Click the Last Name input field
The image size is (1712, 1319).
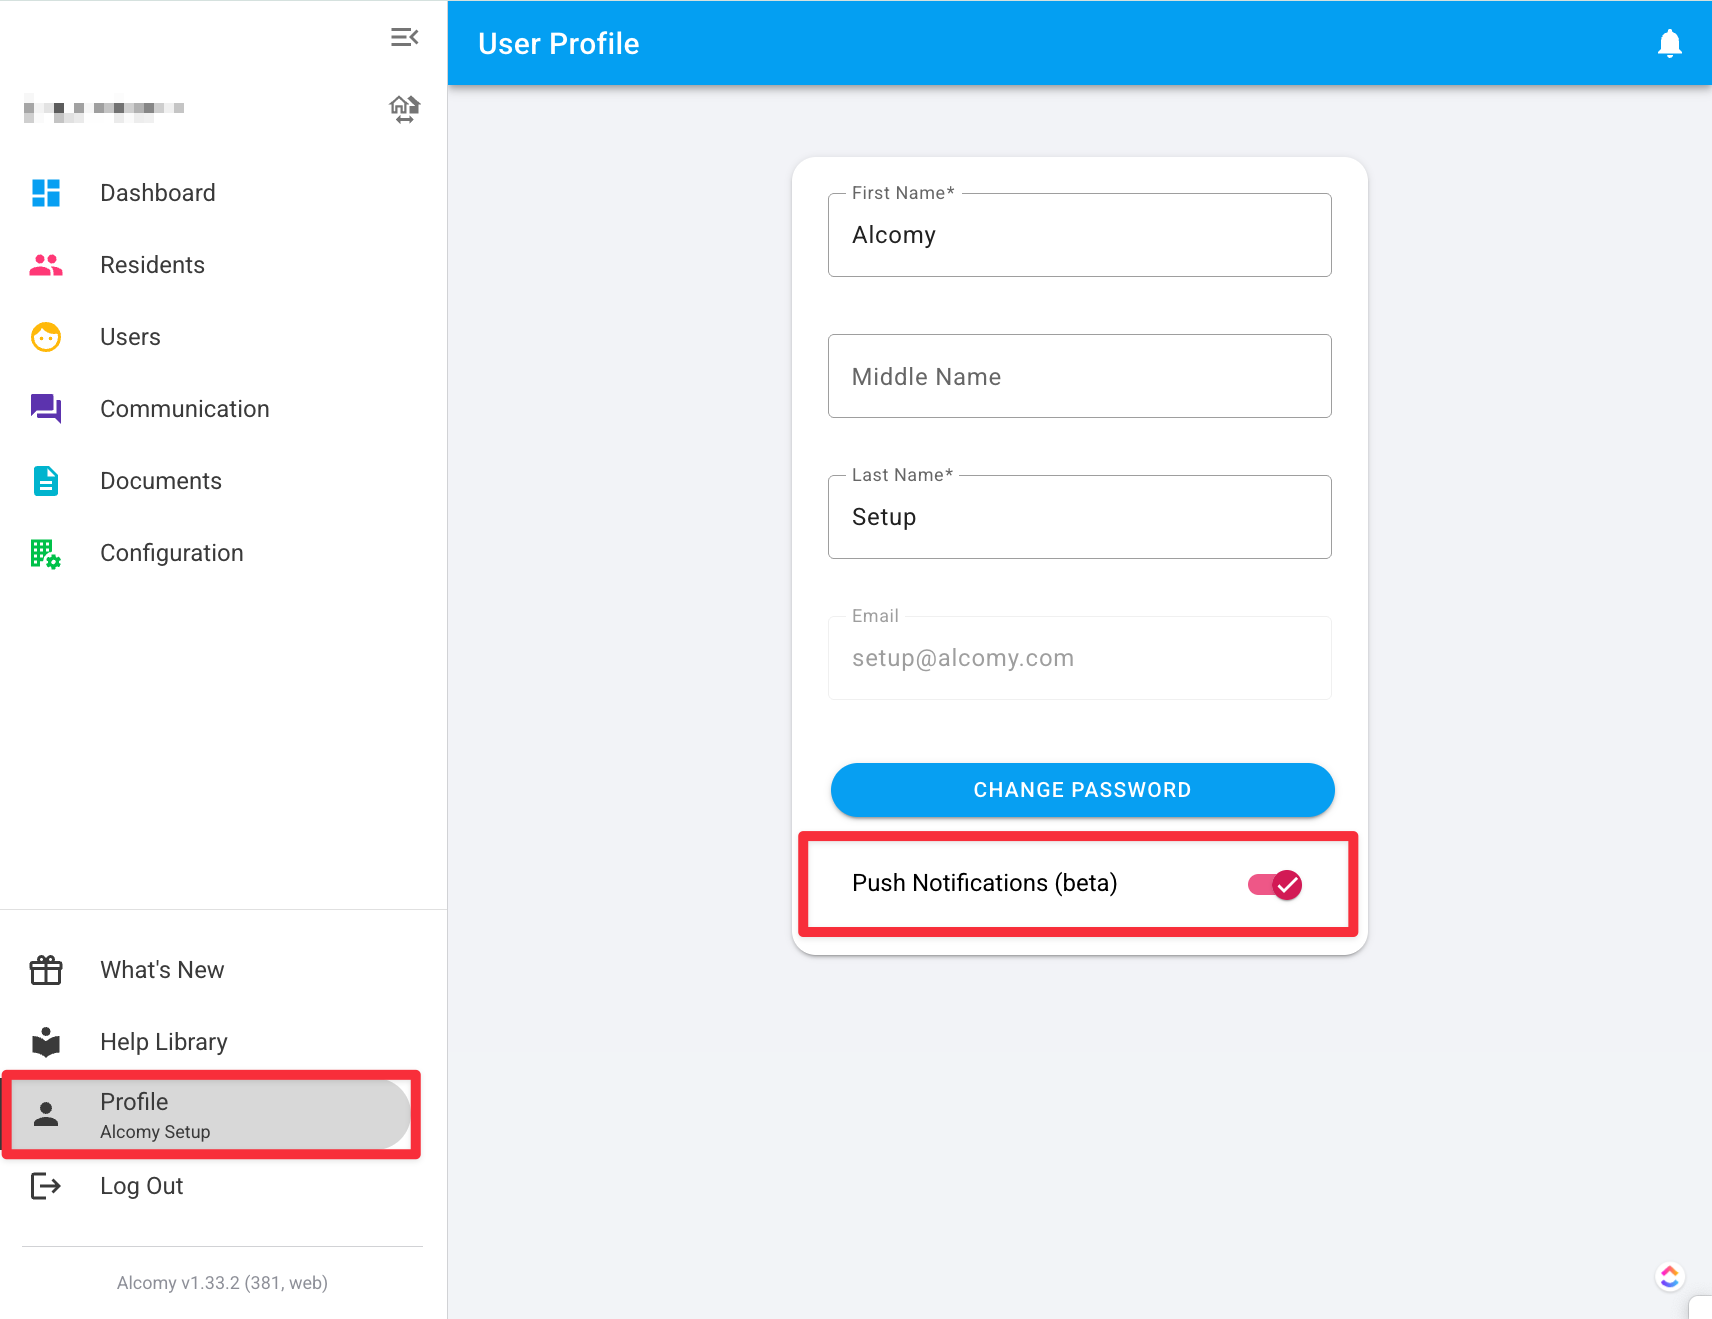click(x=1080, y=517)
